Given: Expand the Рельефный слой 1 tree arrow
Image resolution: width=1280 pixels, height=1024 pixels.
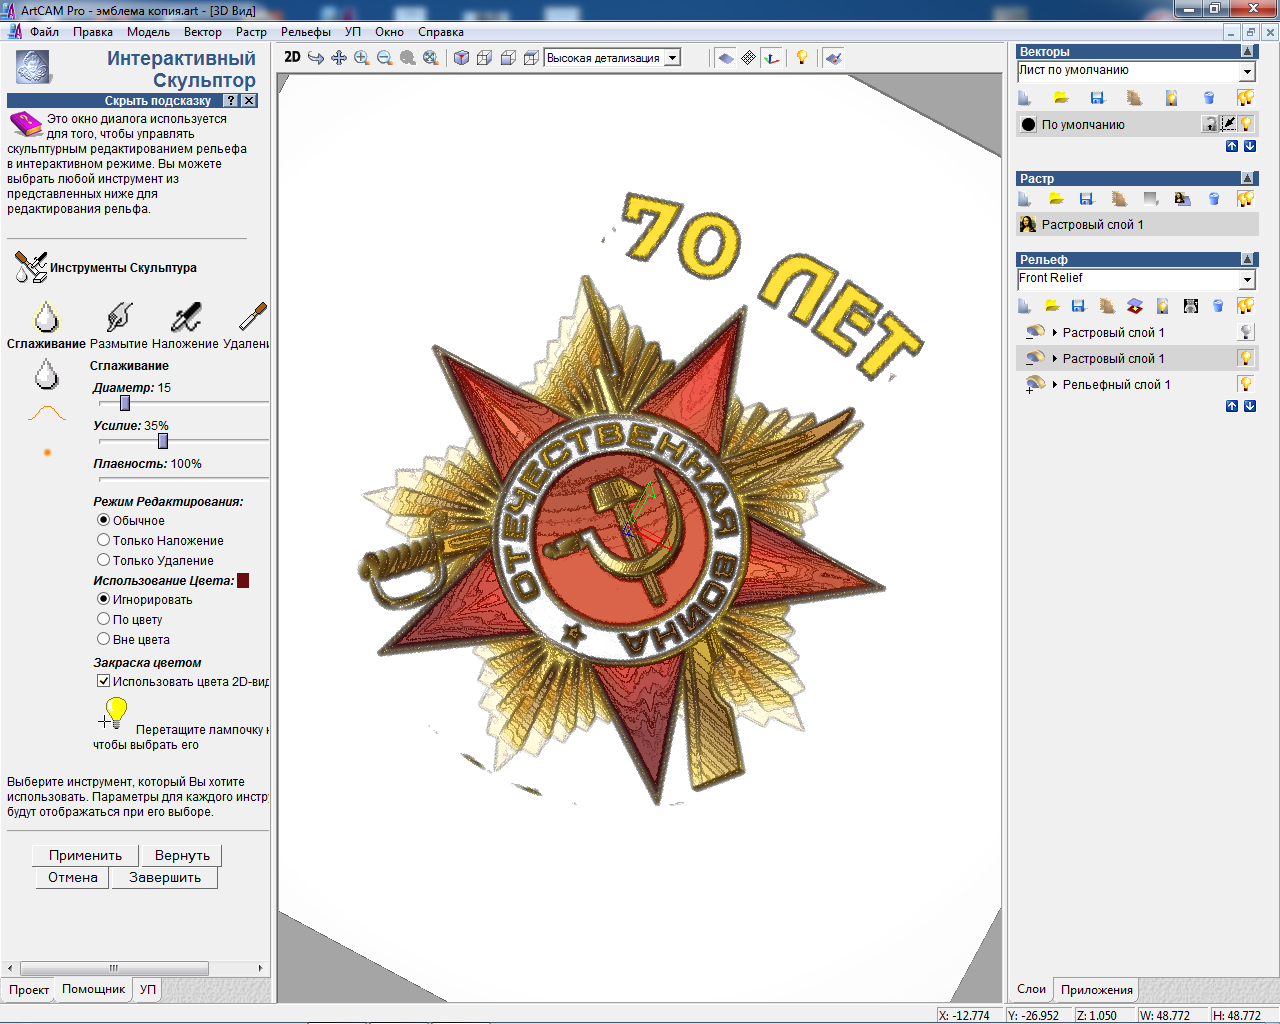Looking at the screenshot, I should point(1055,384).
